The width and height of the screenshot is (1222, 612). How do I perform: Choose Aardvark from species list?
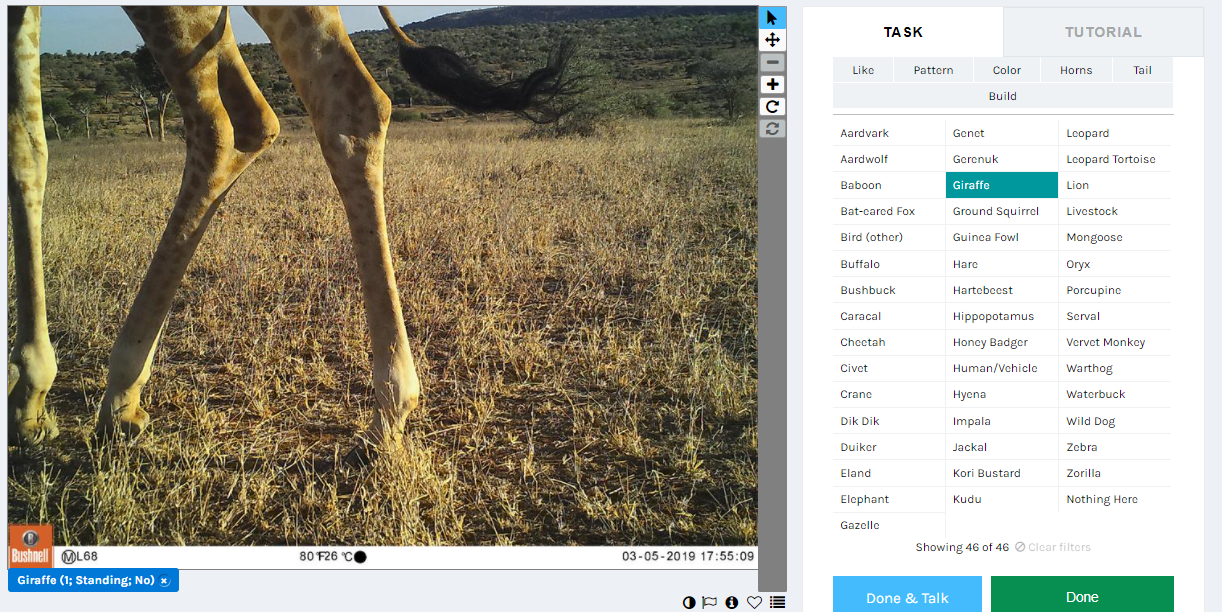[x=889, y=133]
